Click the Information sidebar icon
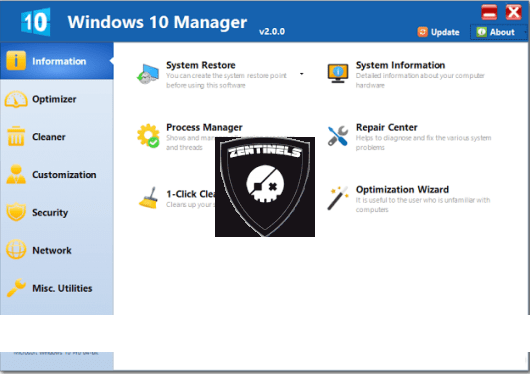Screen dimensions: 530x374 coord(16,61)
